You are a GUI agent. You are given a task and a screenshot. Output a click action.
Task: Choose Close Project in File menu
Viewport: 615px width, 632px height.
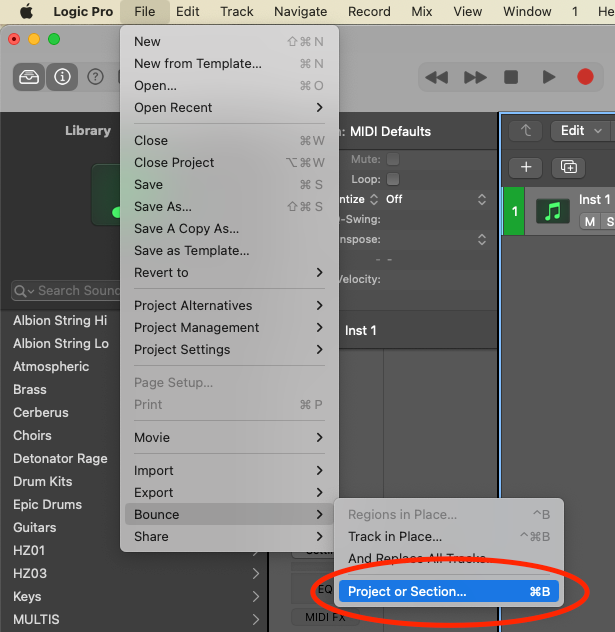(229, 162)
